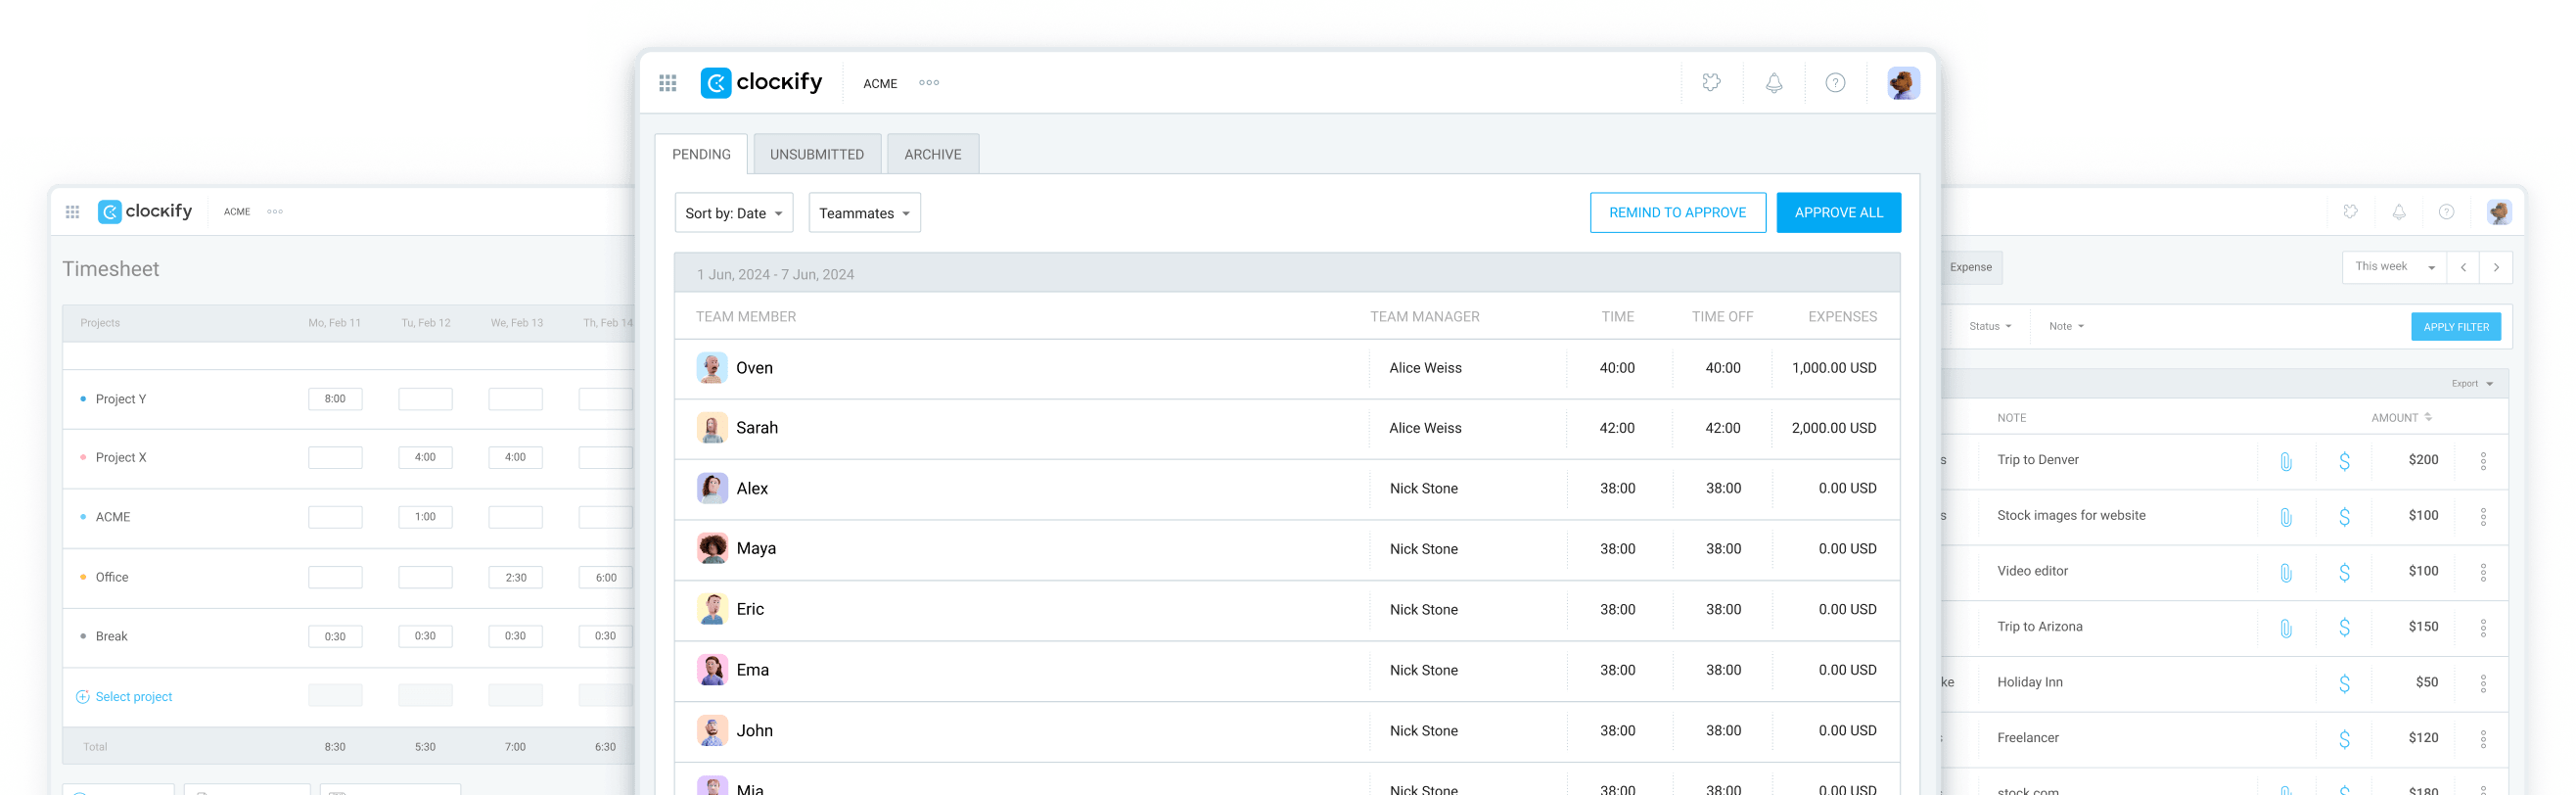Click the notification bell in center header
Screen dimensions: 2576x795
[x=1773, y=83]
